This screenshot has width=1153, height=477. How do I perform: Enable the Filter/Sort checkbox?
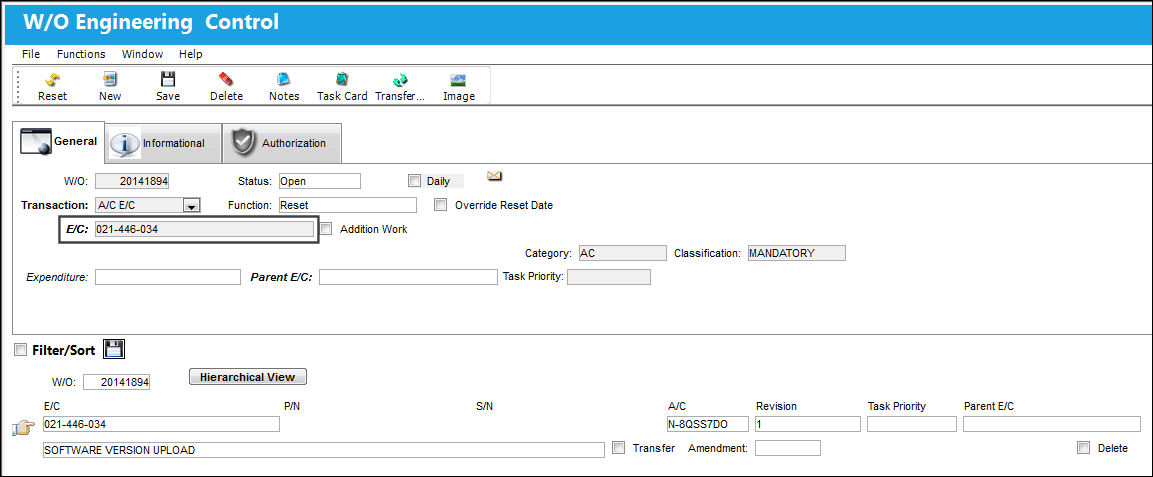tap(21, 351)
